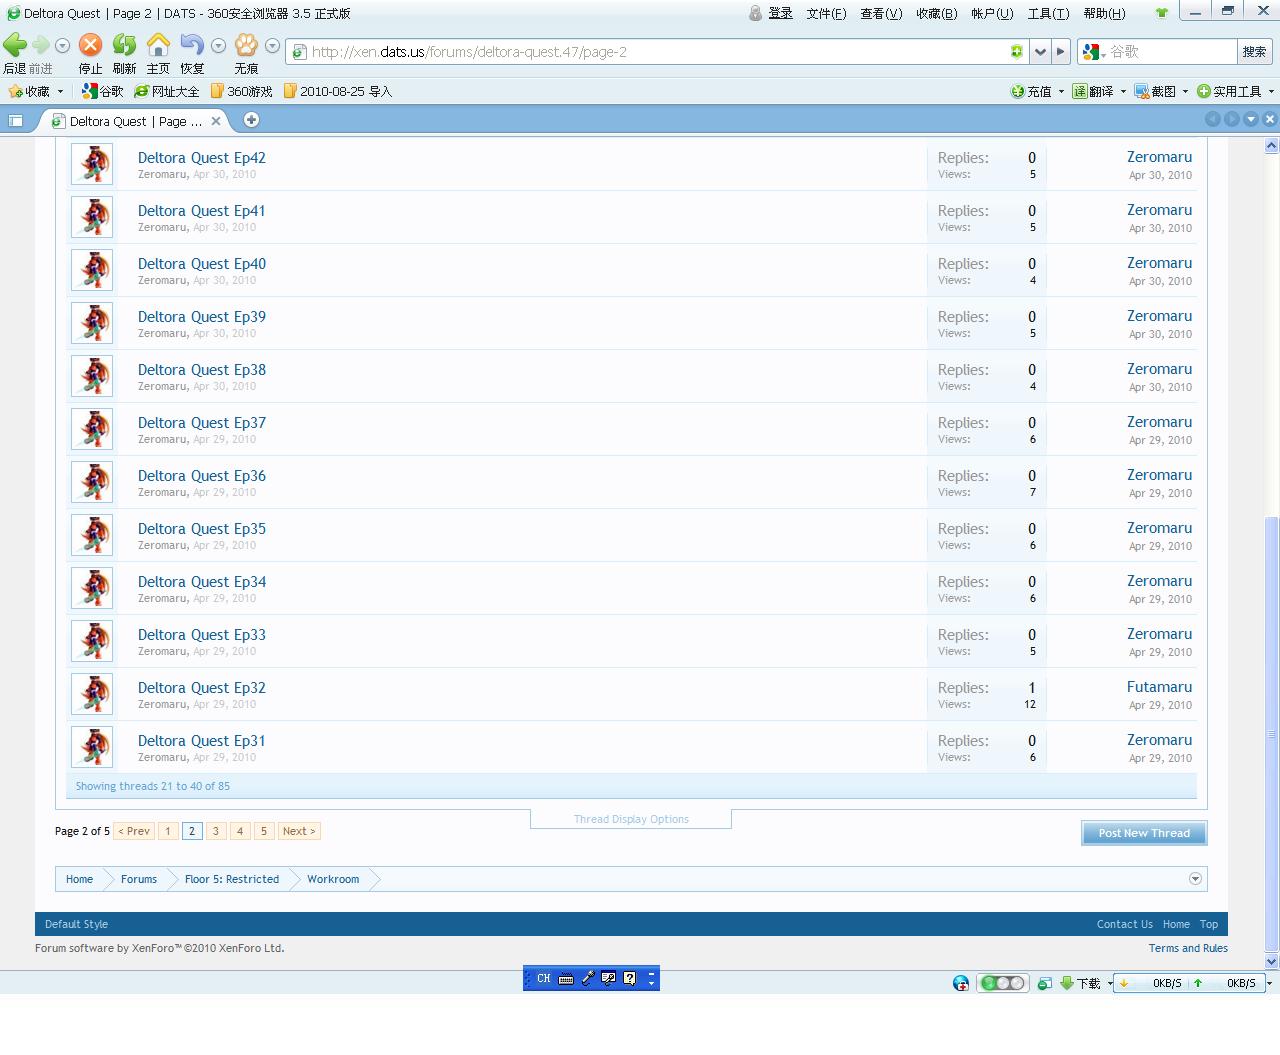The width and height of the screenshot is (1280, 1055).
Task: Open the Deltora Quest Ep36 thread
Action: [x=202, y=476]
